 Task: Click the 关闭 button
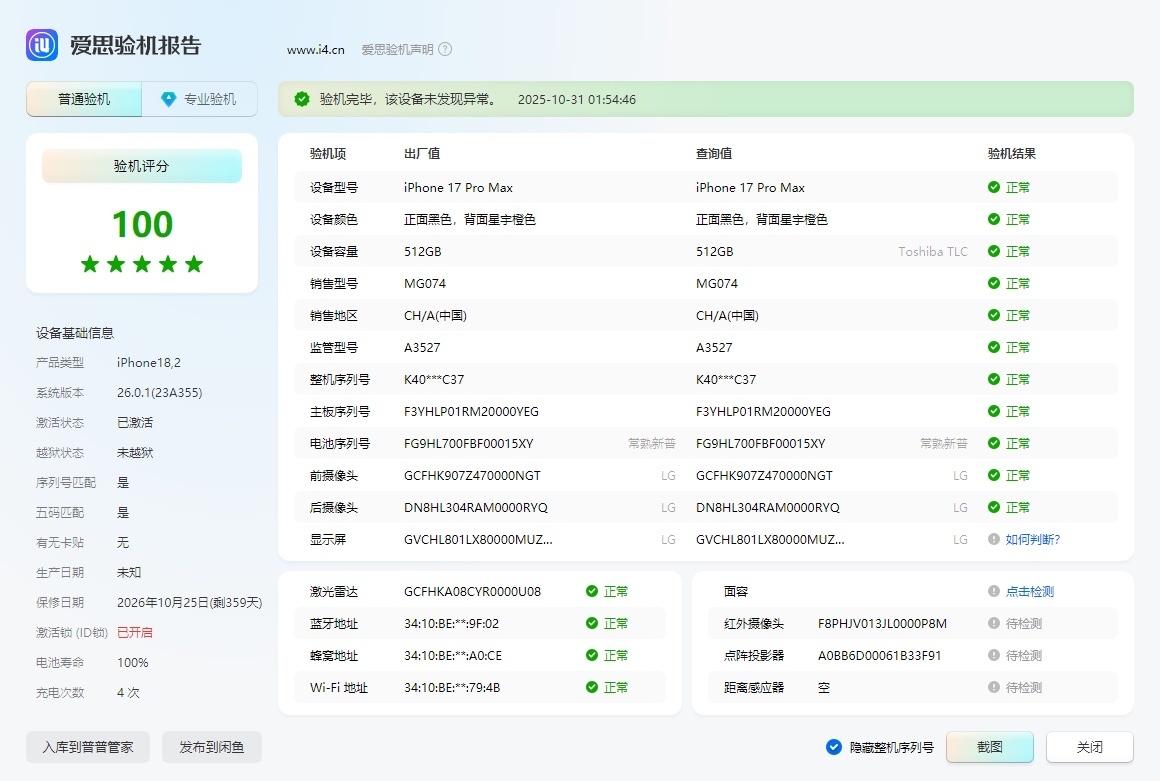point(1089,747)
